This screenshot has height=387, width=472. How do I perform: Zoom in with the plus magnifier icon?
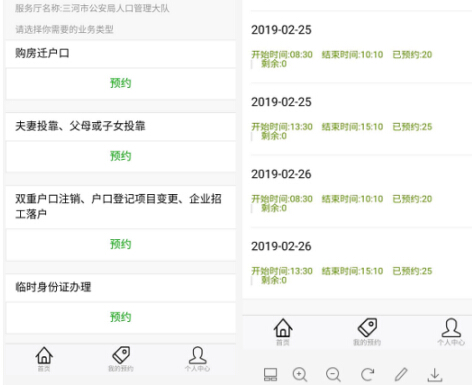[300, 375]
